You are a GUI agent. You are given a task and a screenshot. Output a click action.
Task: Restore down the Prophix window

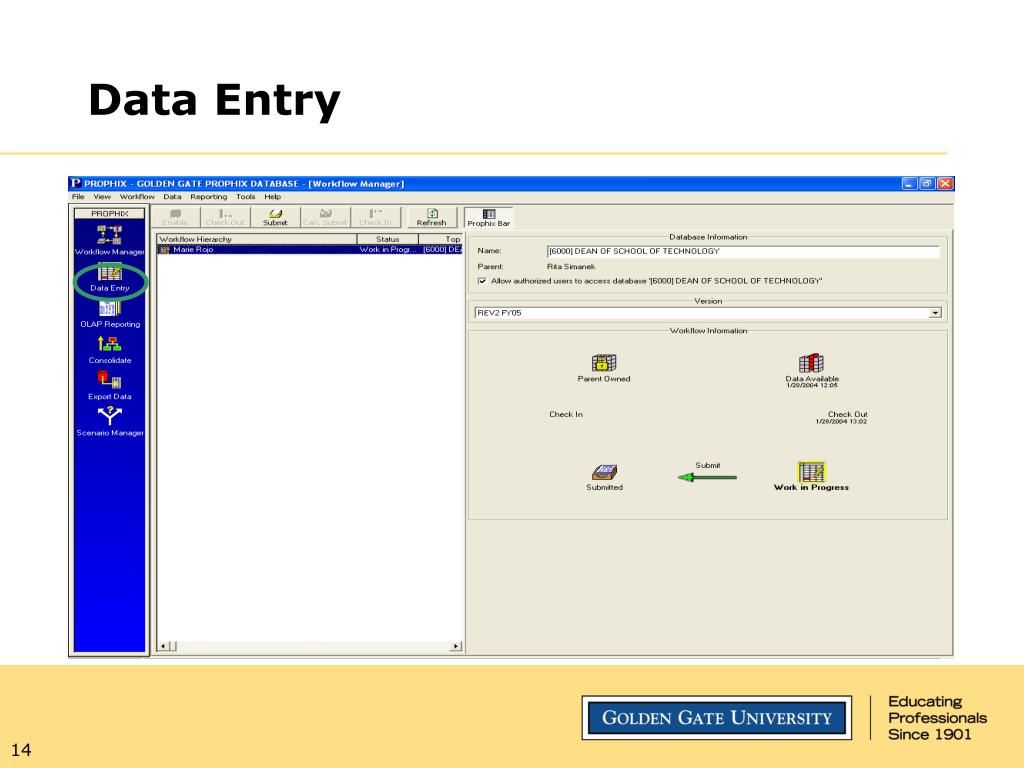(x=927, y=184)
